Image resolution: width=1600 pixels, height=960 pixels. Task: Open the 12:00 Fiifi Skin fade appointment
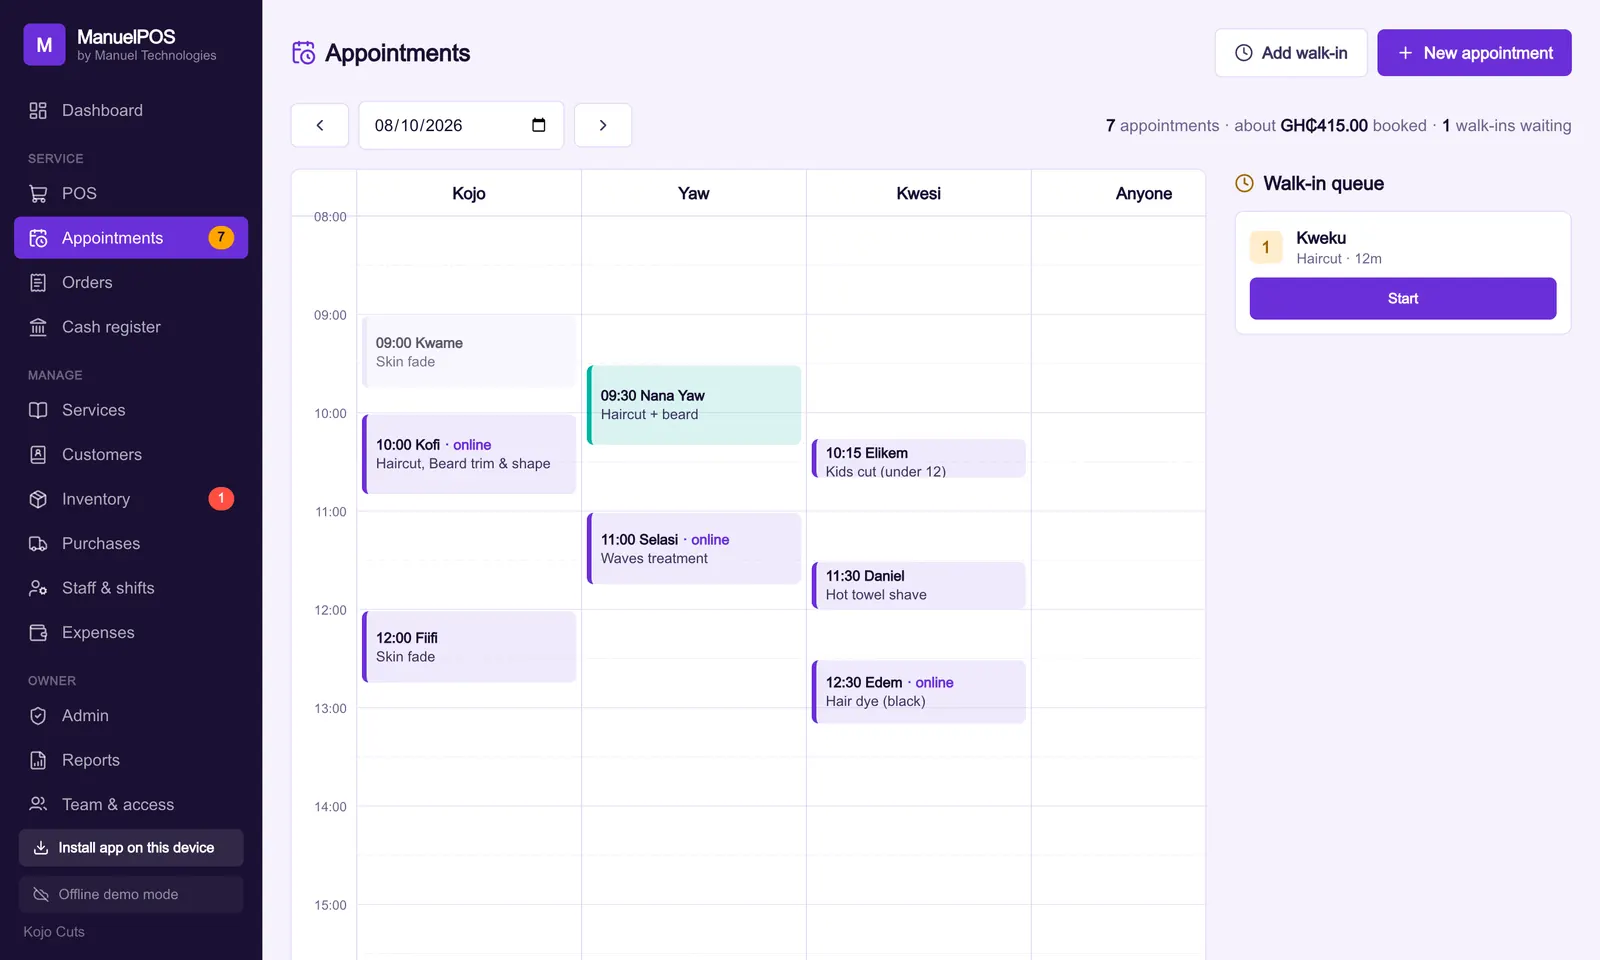click(x=469, y=647)
